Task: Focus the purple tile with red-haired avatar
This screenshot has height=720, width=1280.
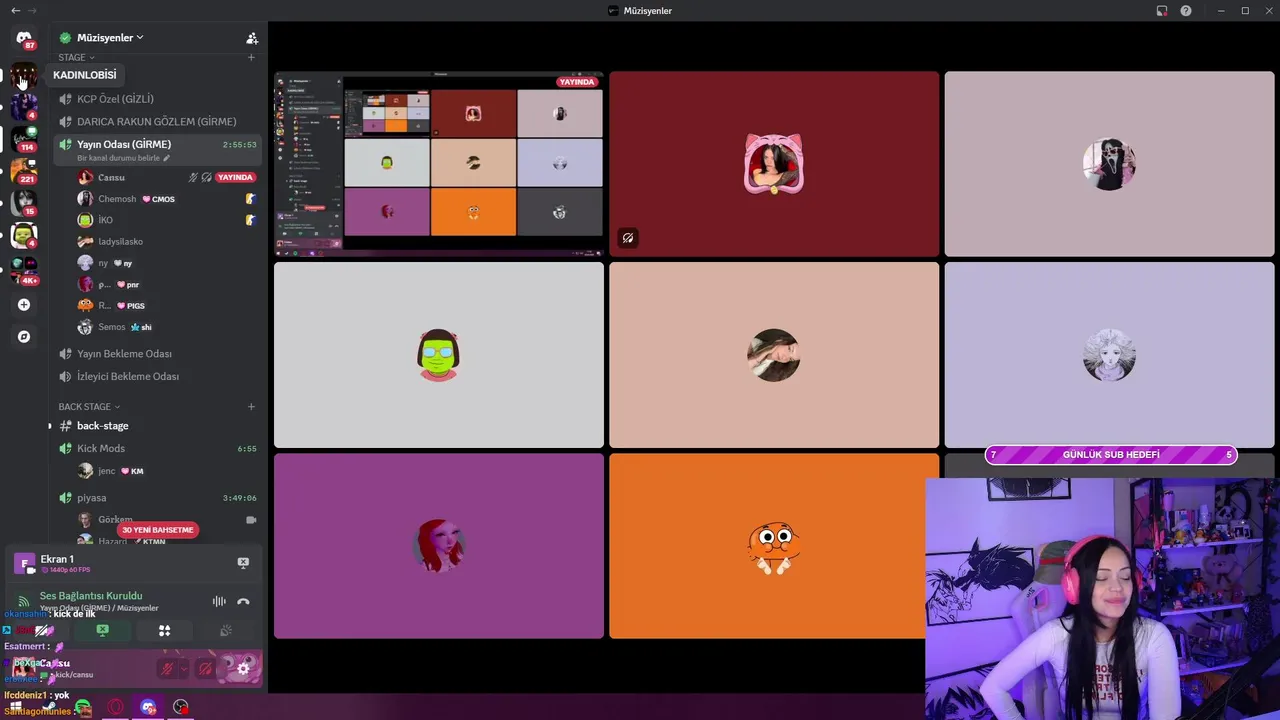Action: point(439,546)
